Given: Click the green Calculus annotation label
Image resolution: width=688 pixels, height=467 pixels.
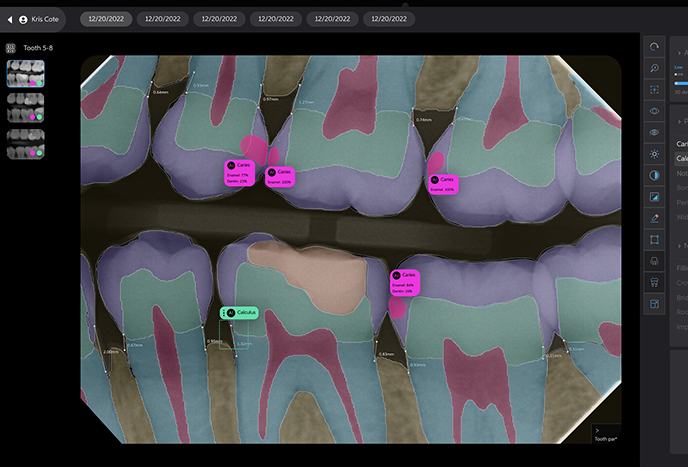Looking at the screenshot, I should (239, 313).
